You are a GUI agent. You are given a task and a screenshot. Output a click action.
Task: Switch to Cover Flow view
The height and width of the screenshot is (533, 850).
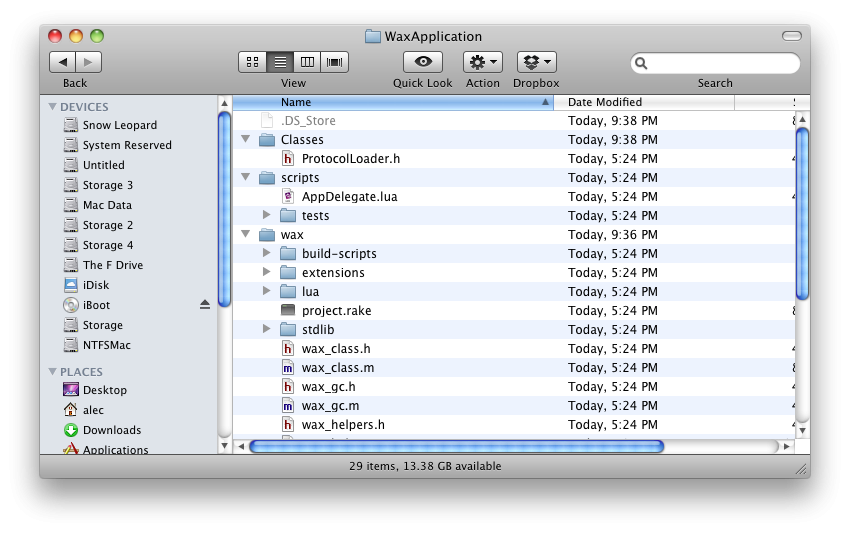pyautogui.click(x=334, y=62)
